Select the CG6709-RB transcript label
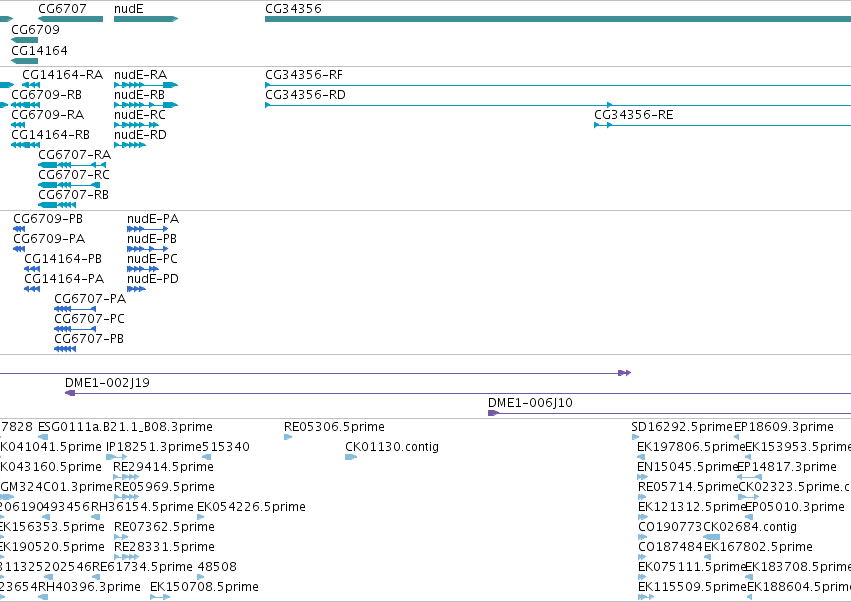Image resolution: width=851 pixels, height=602 pixels. click(46, 94)
